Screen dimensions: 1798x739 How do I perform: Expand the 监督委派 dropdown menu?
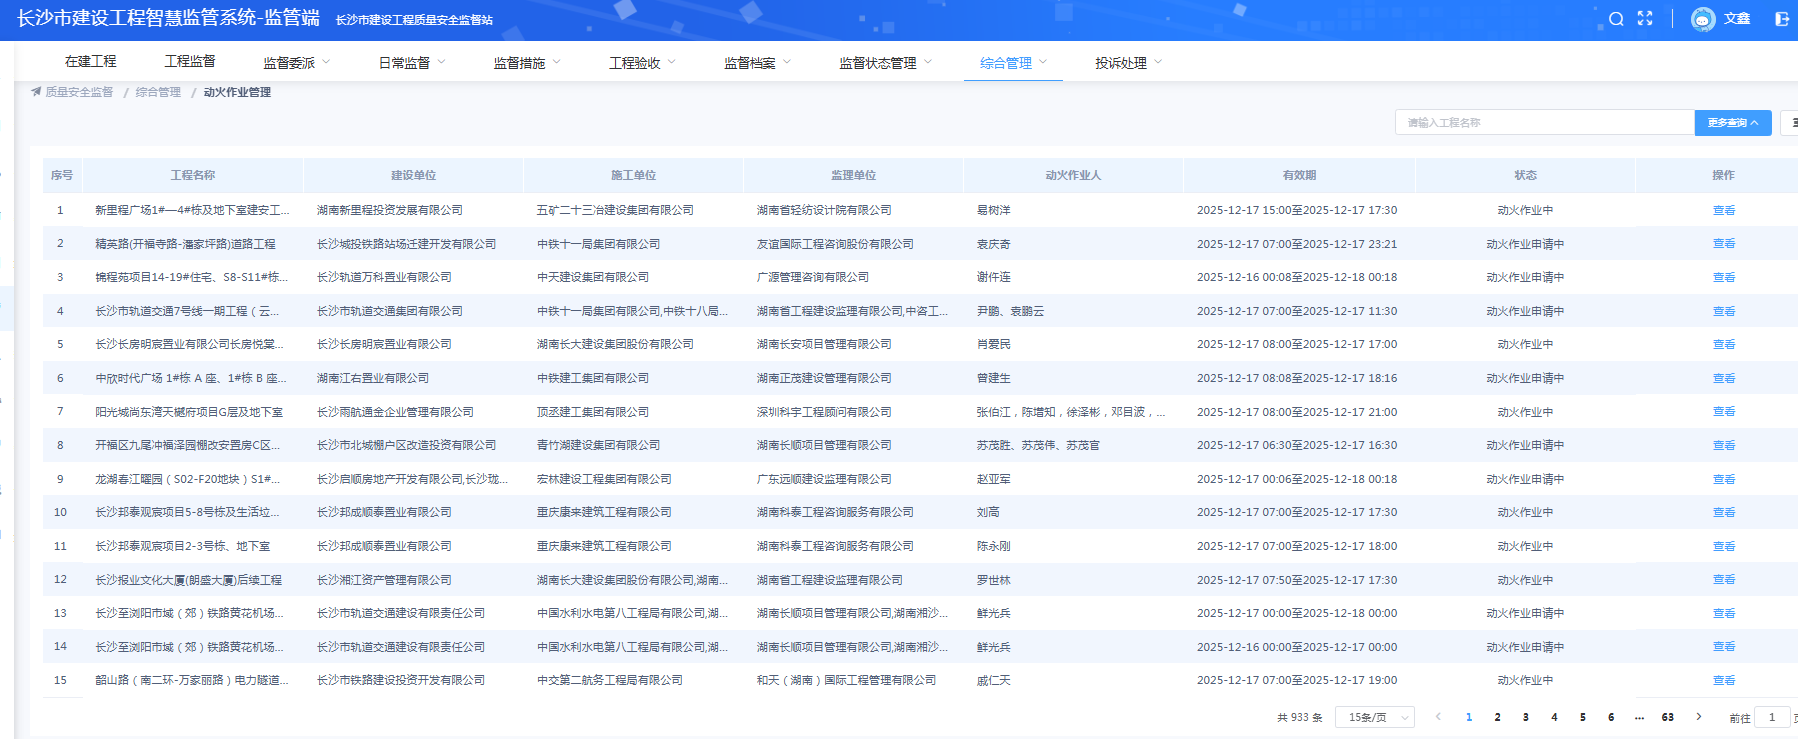tap(296, 63)
